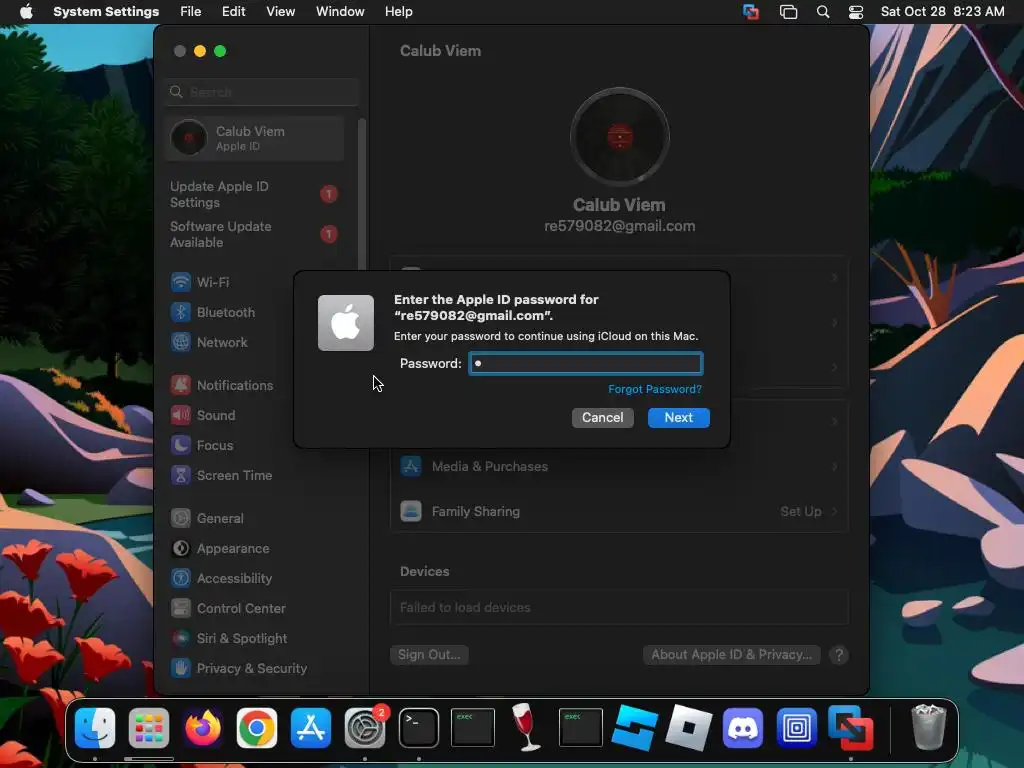The height and width of the screenshot is (768, 1024).
Task: Open the System Settings menu
Action: [x=106, y=12]
